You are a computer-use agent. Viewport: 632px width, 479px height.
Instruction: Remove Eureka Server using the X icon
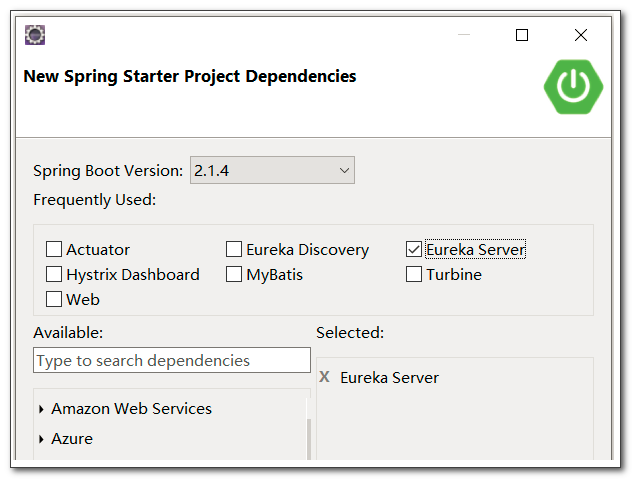coord(324,377)
